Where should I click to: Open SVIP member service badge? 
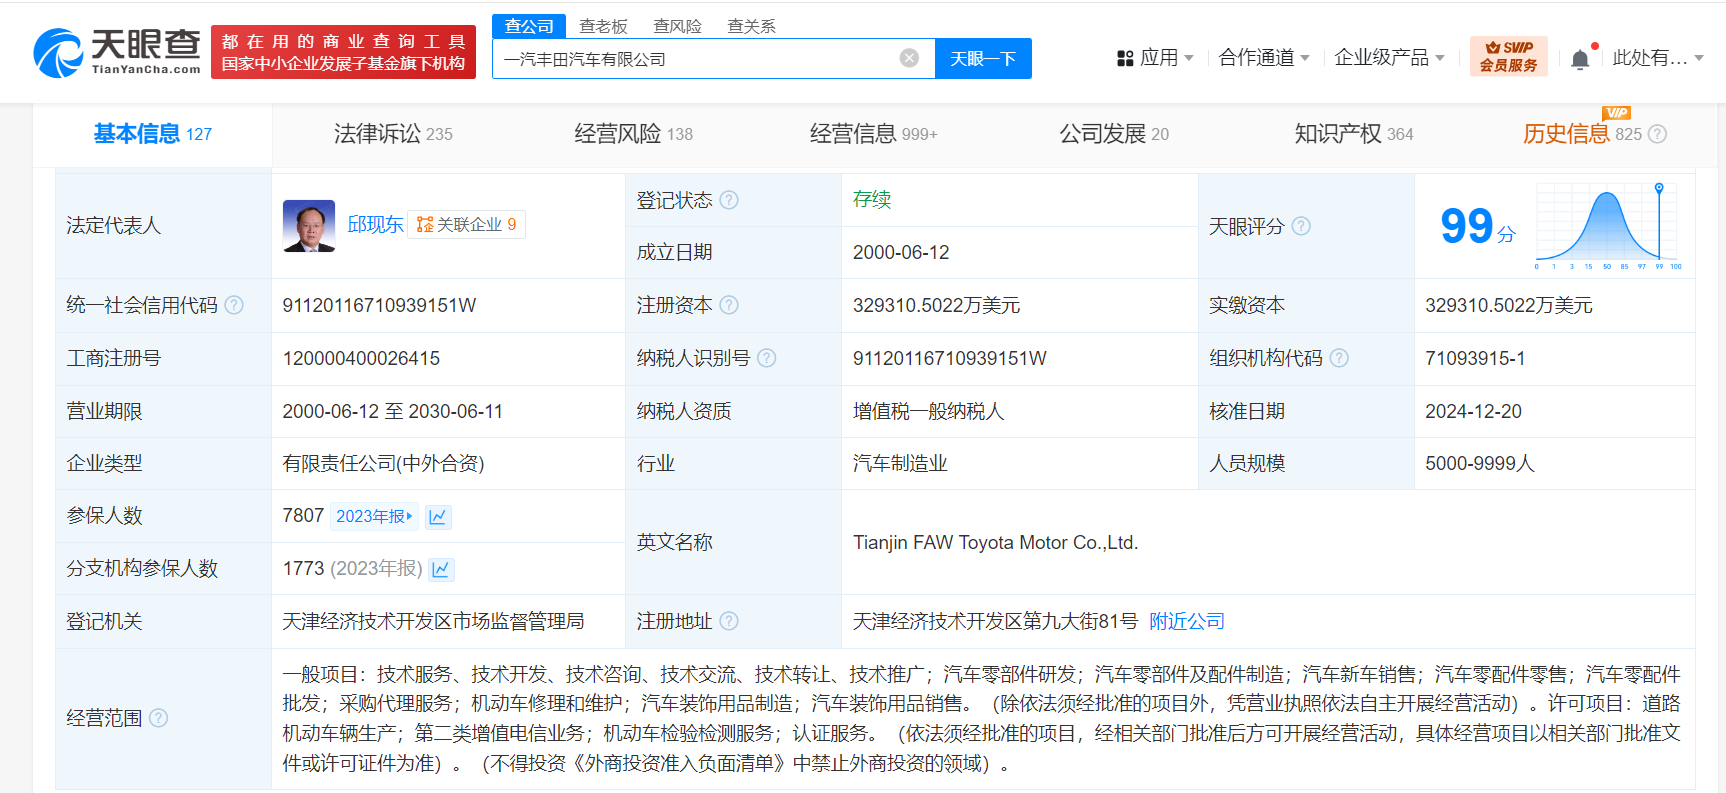click(x=1508, y=56)
